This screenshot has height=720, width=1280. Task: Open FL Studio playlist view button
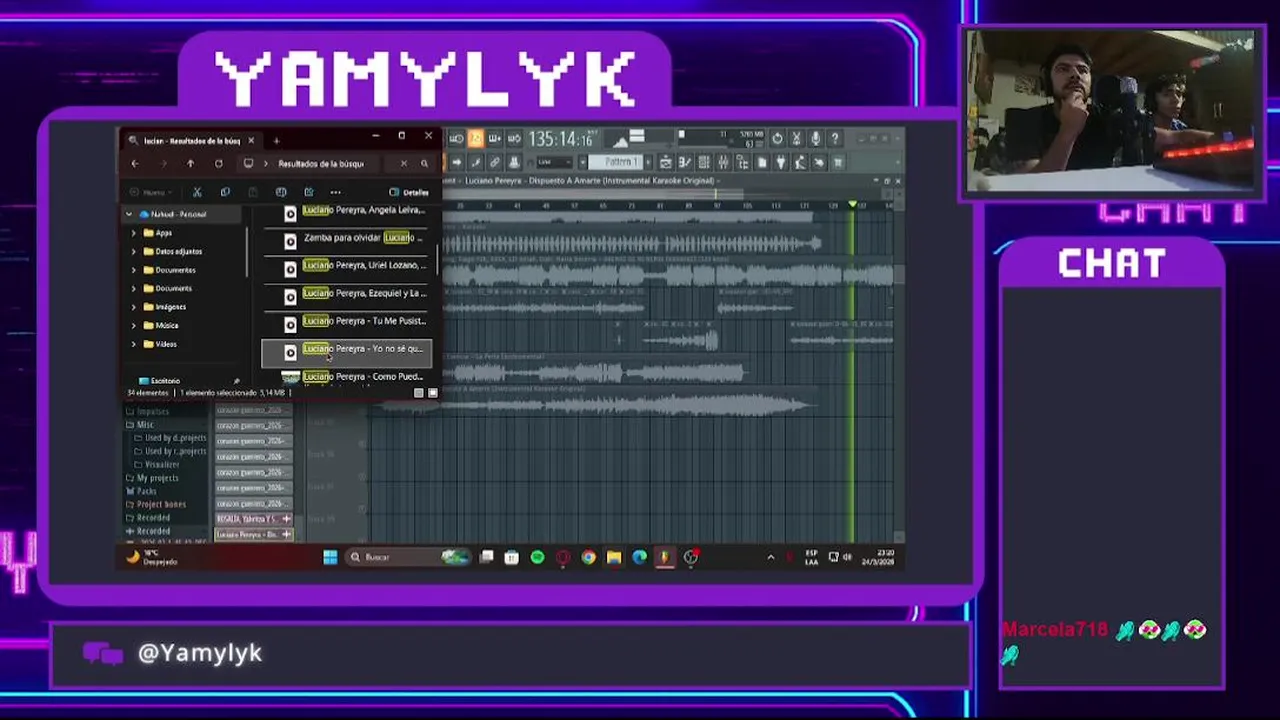click(665, 162)
